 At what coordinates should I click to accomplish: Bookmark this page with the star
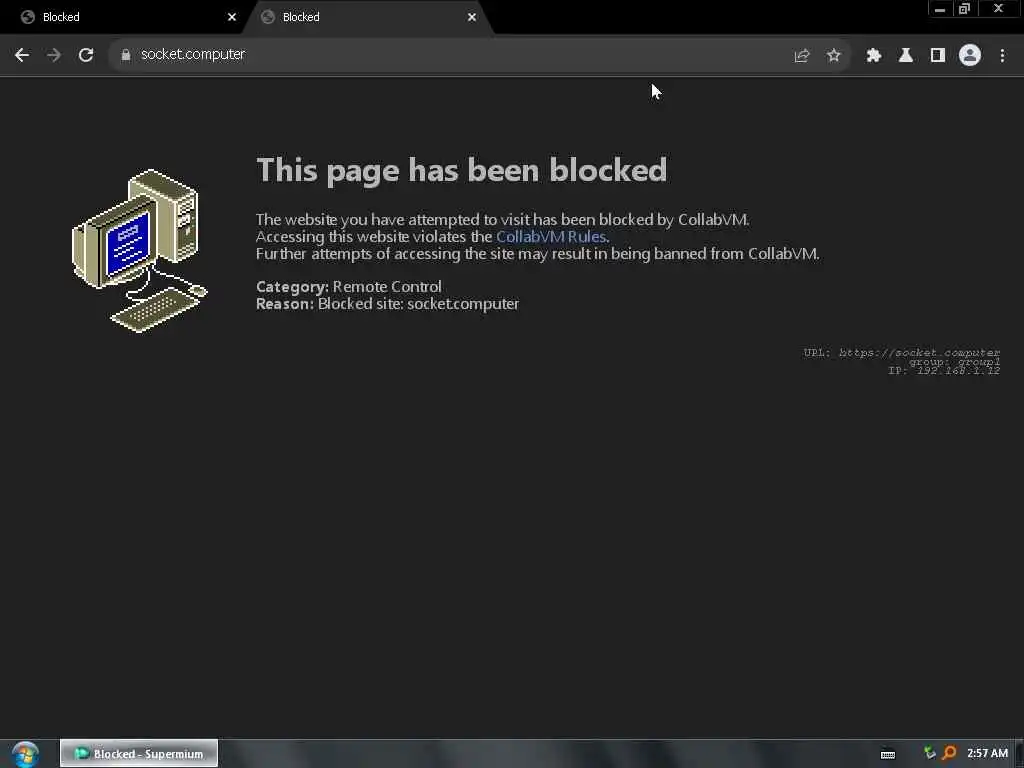tap(833, 56)
